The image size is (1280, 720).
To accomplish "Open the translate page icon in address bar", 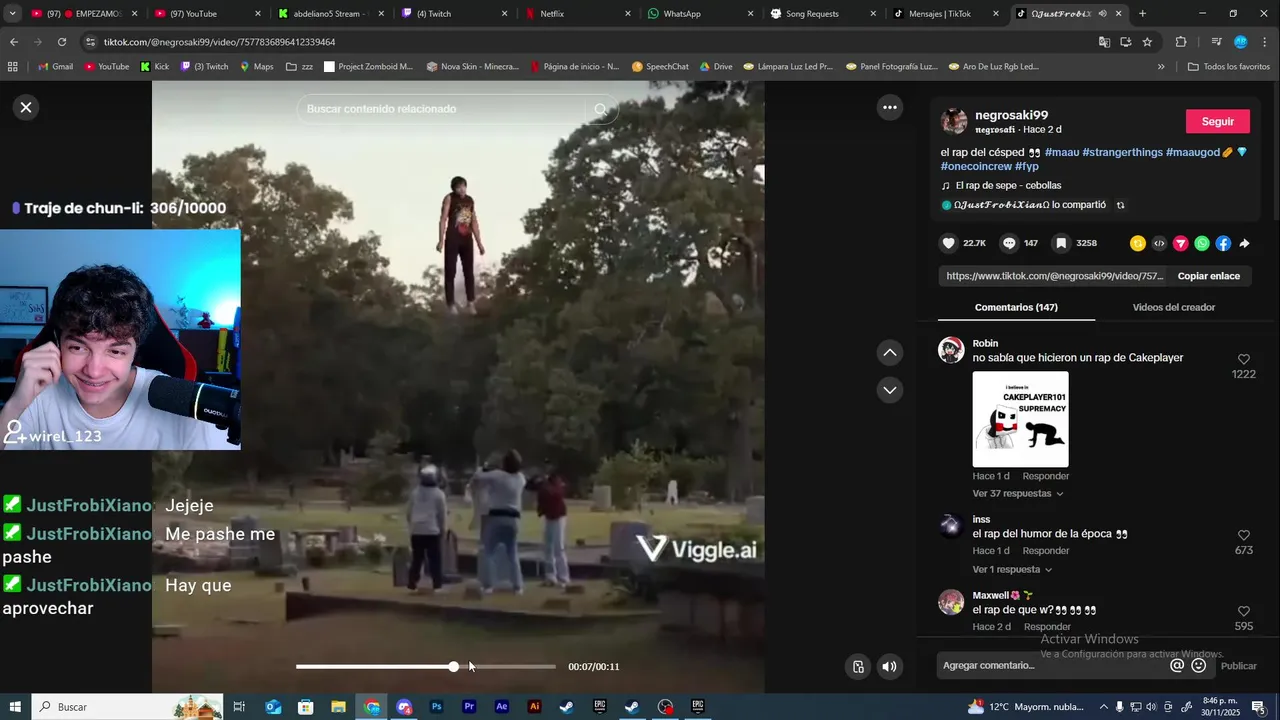I will (x=1104, y=42).
